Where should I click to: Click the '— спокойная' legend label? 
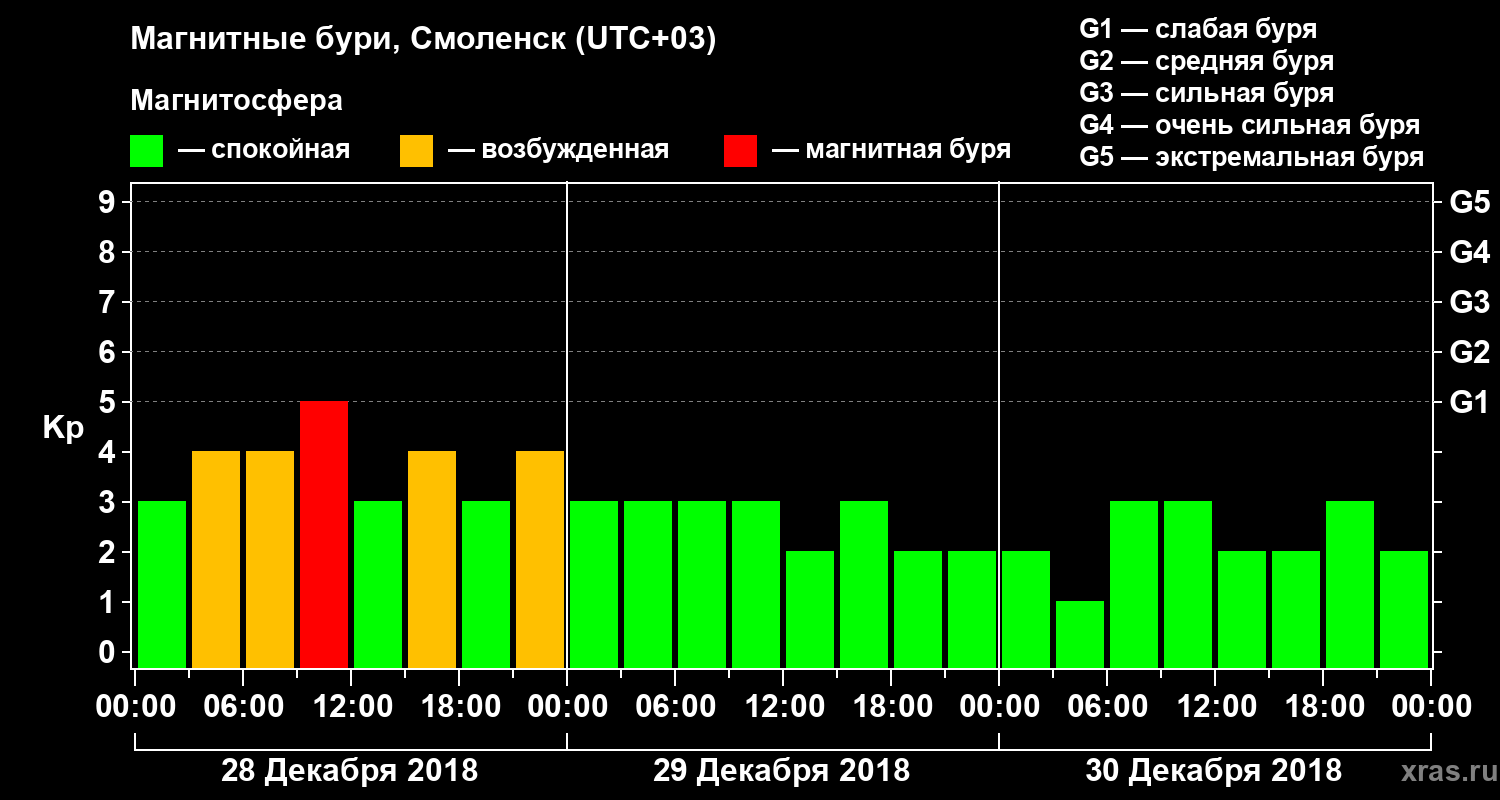tap(264, 151)
